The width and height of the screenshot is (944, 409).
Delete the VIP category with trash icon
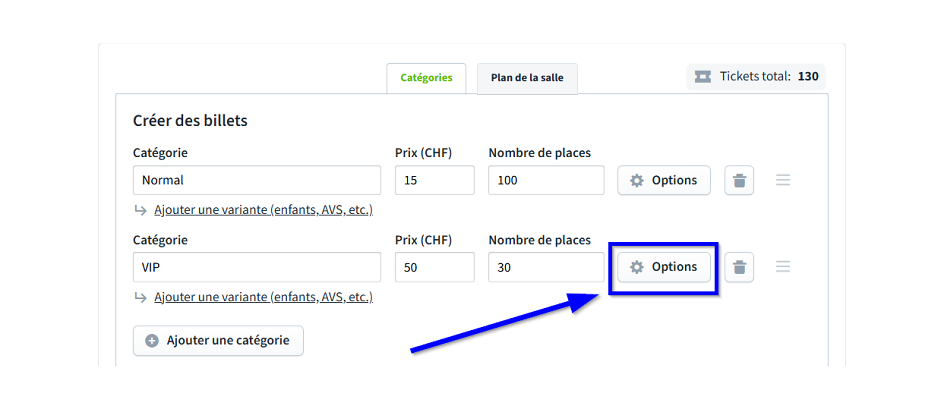[739, 267]
